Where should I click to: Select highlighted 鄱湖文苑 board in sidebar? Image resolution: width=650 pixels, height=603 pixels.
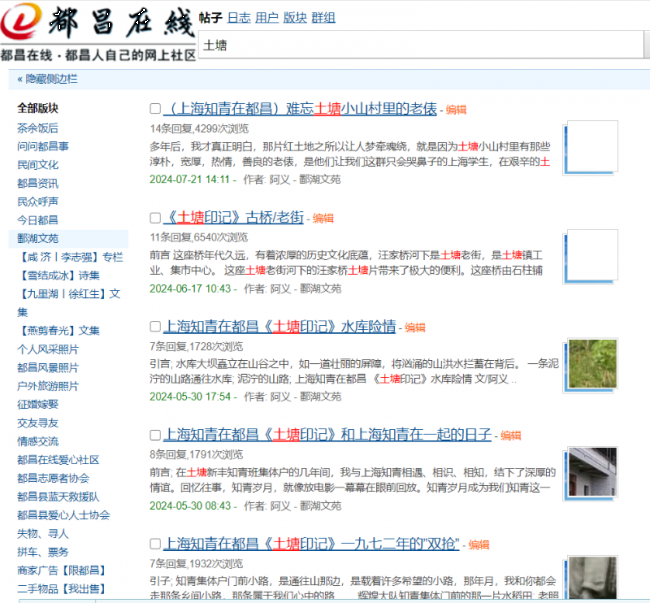[38, 238]
